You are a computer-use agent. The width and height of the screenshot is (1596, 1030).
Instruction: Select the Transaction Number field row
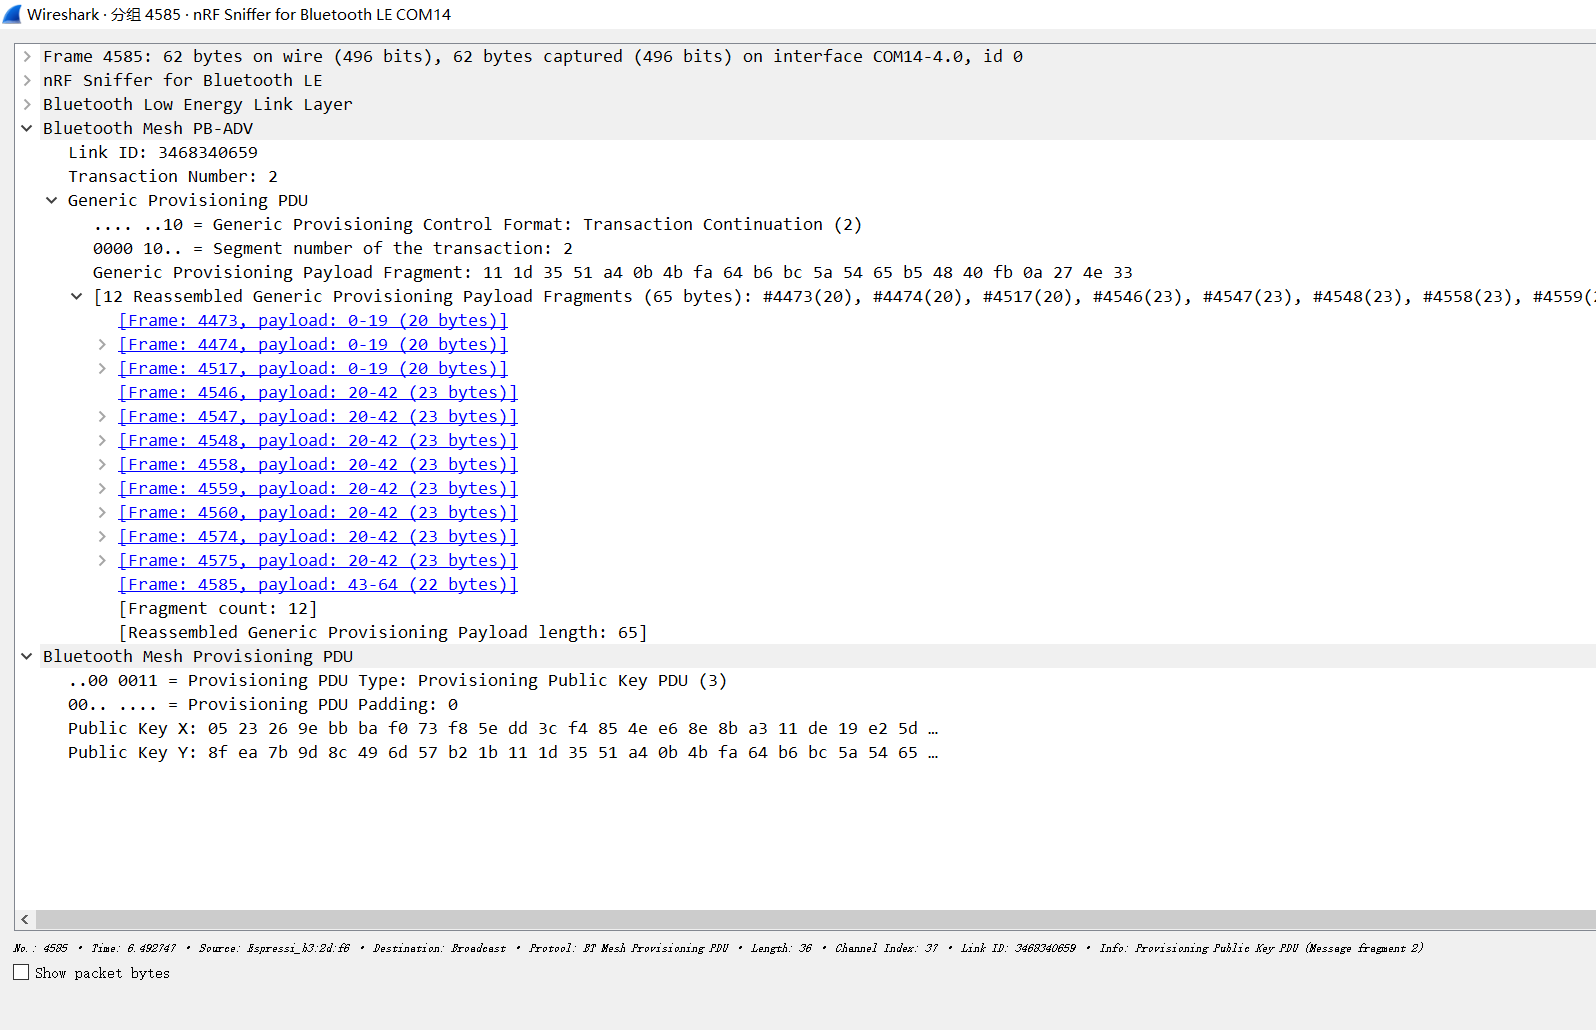[x=172, y=177]
